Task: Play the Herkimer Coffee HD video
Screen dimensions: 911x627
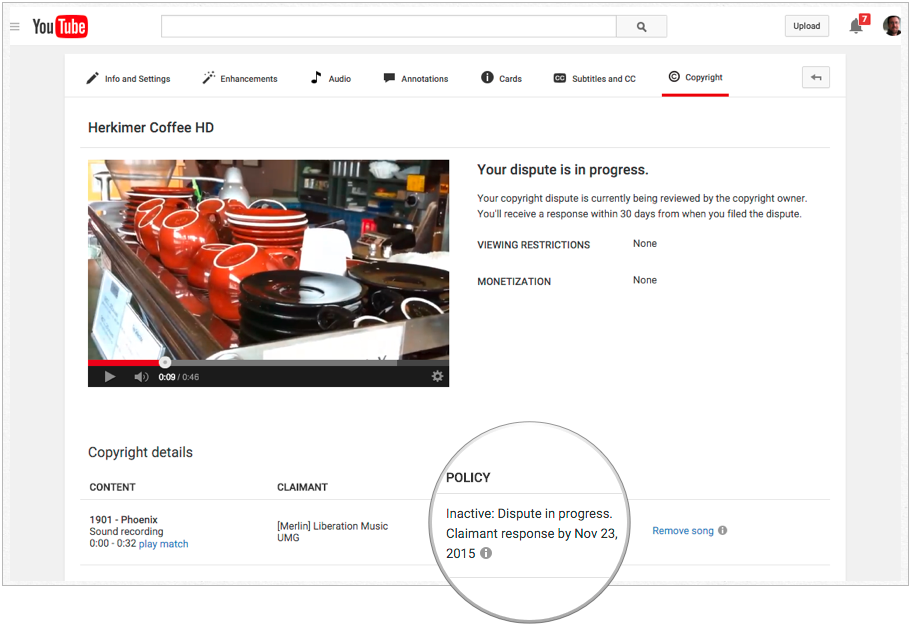Action: coord(109,377)
